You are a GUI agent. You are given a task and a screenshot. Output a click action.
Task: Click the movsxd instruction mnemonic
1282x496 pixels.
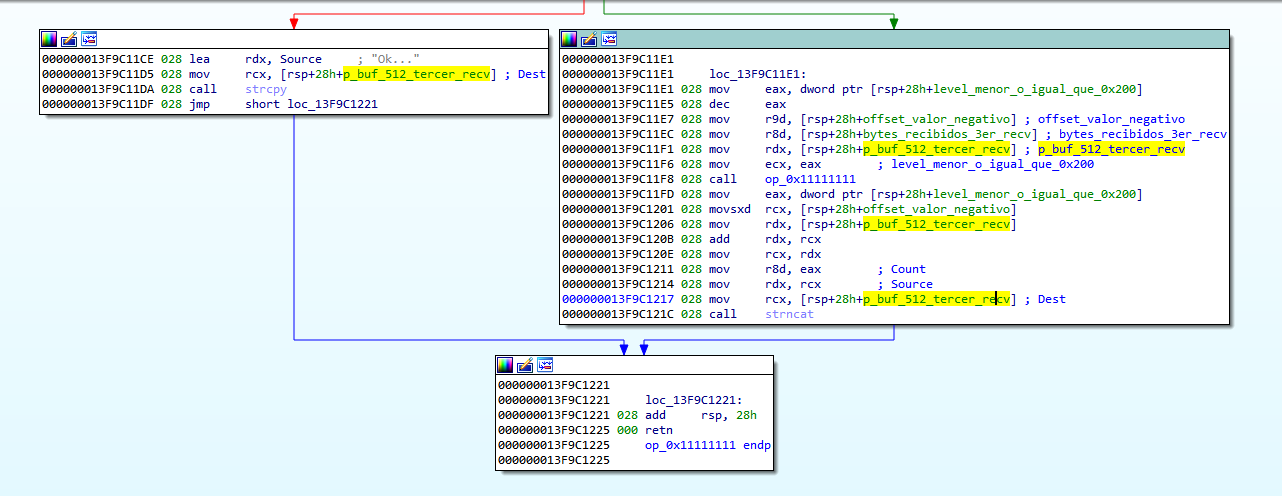tap(730, 209)
